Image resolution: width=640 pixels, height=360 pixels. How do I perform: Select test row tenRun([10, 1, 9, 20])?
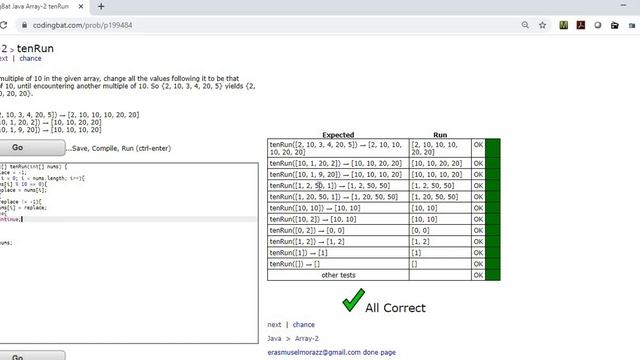click(x=338, y=174)
